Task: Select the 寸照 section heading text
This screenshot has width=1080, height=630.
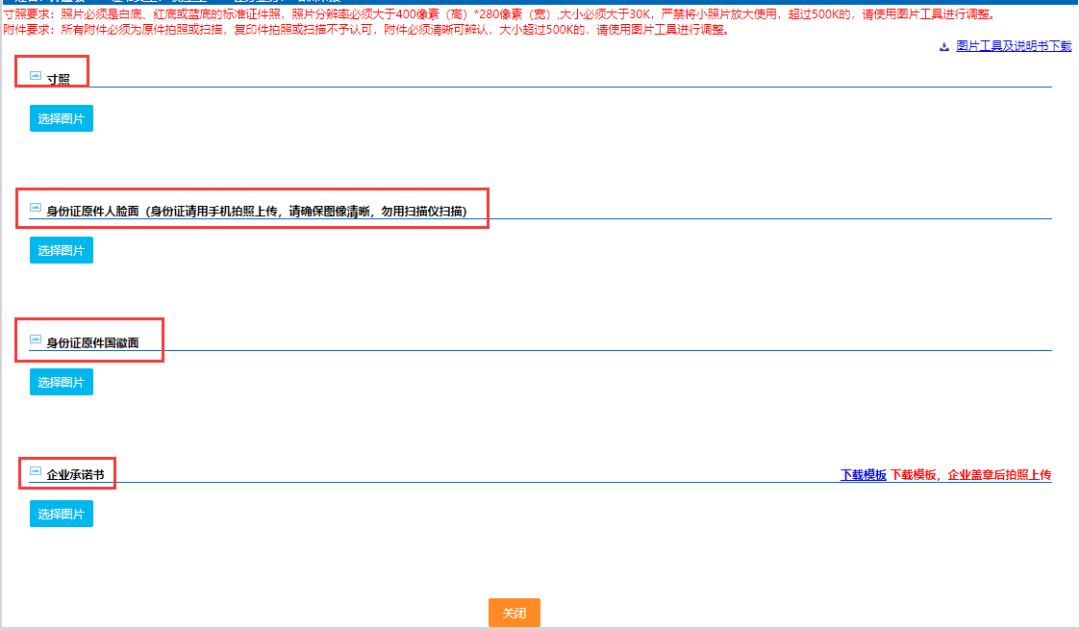Action: tap(58, 79)
